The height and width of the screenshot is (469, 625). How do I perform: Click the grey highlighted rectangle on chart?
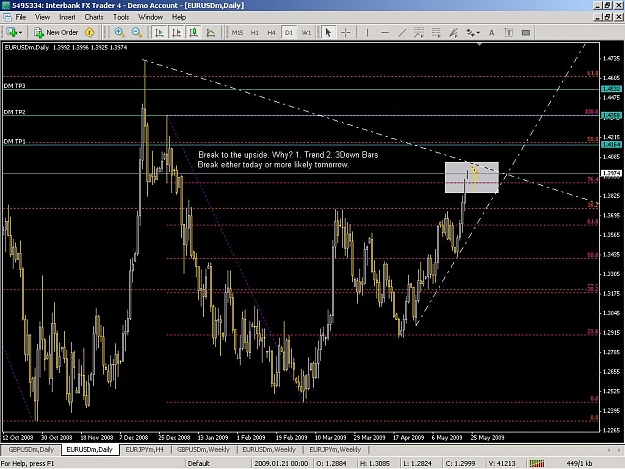[472, 177]
